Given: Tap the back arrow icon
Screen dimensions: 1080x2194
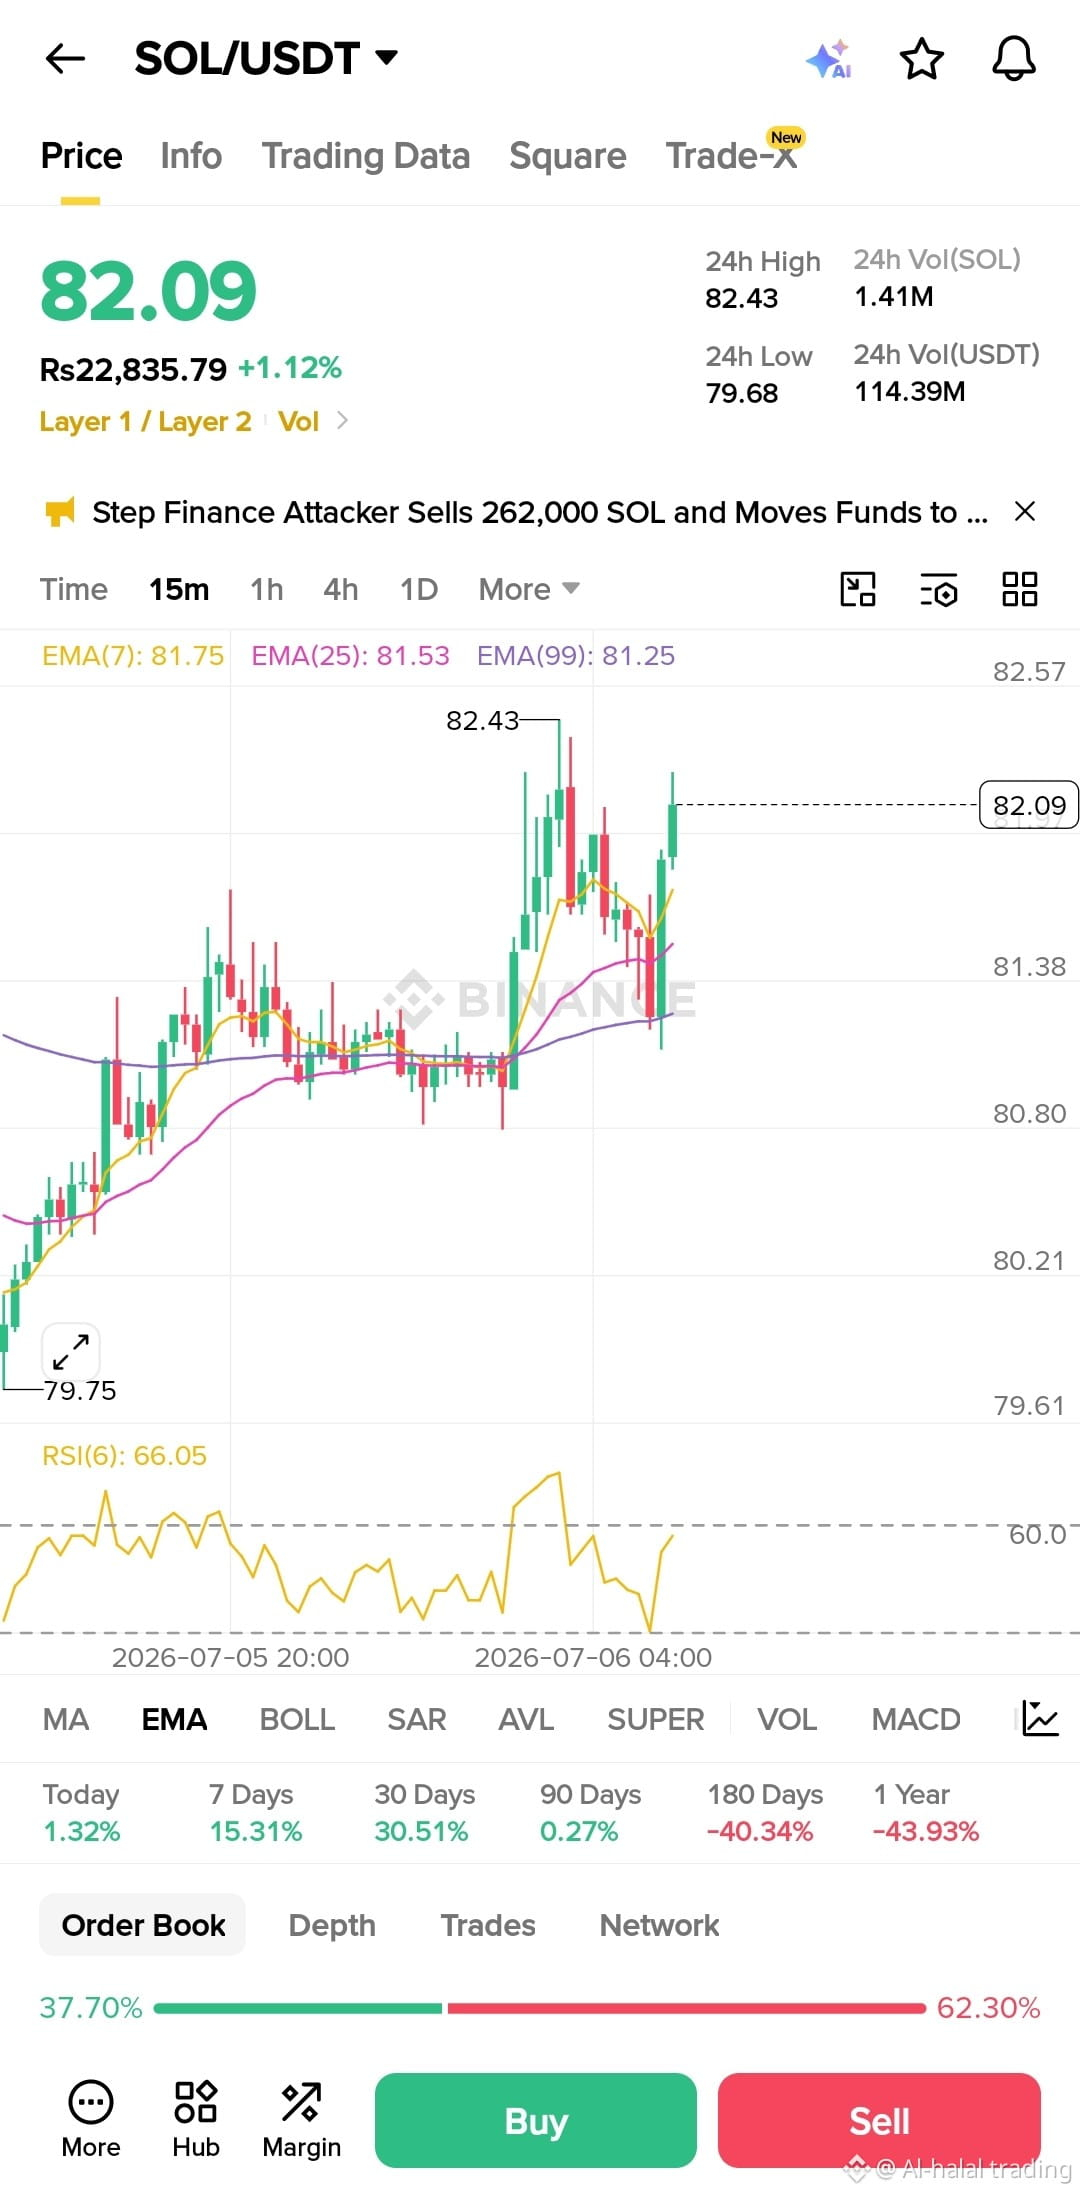Looking at the screenshot, I should pos(66,59).
